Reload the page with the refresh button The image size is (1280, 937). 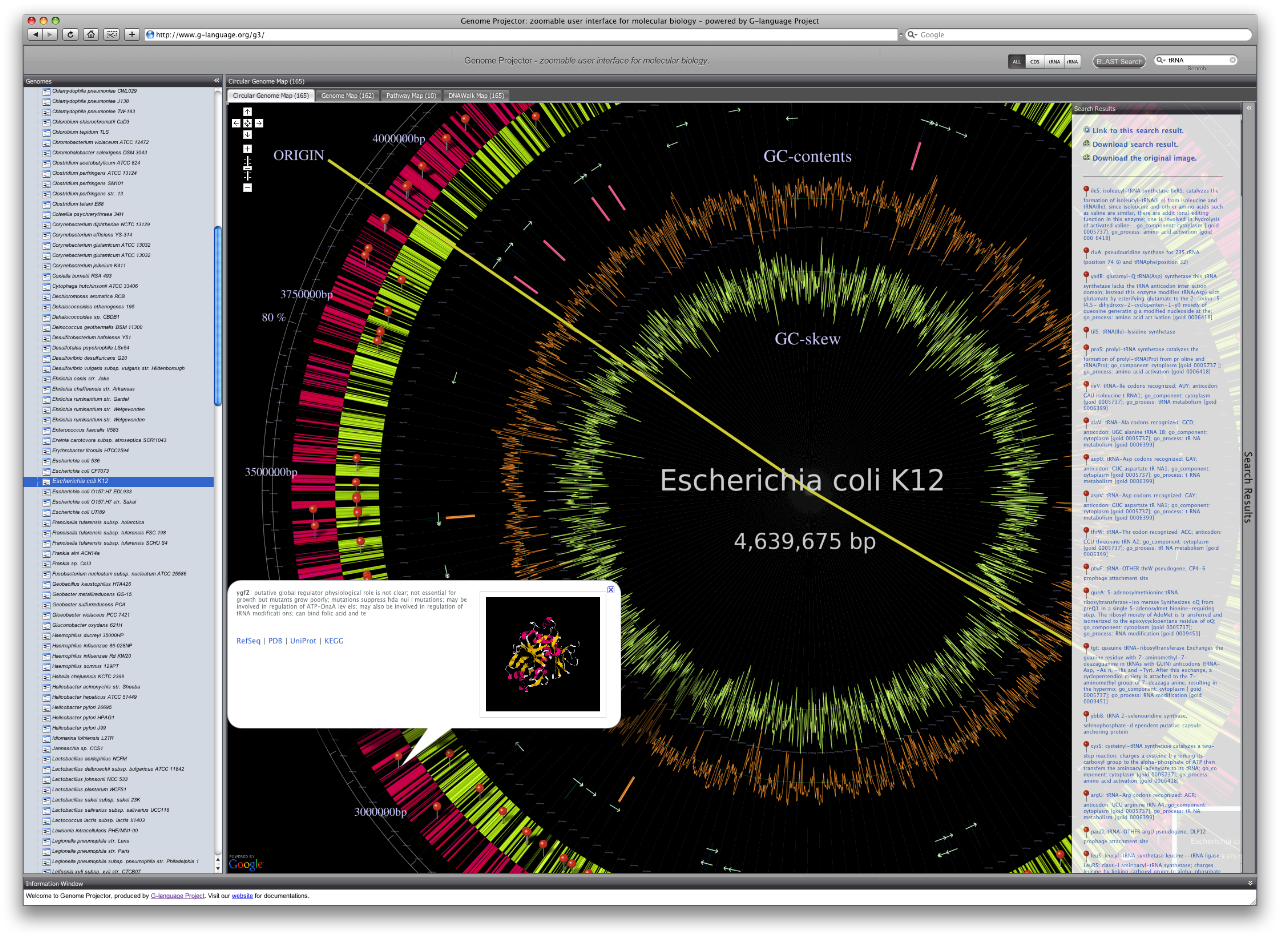(70, 34)
